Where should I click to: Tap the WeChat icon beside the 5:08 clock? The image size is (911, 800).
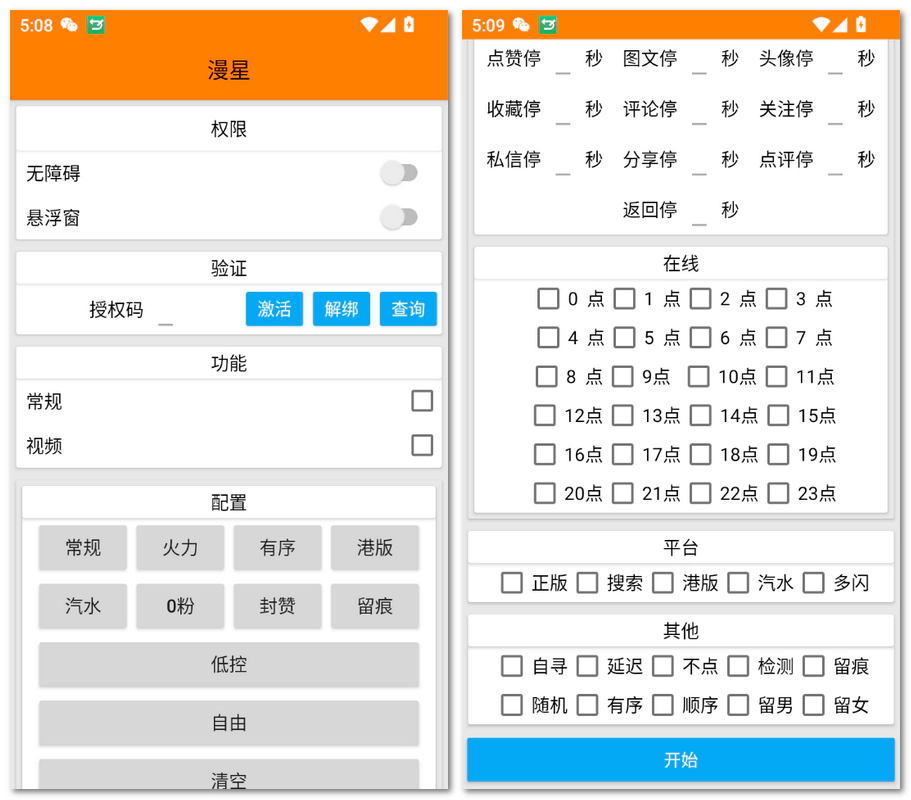click(x=69, y=25)
